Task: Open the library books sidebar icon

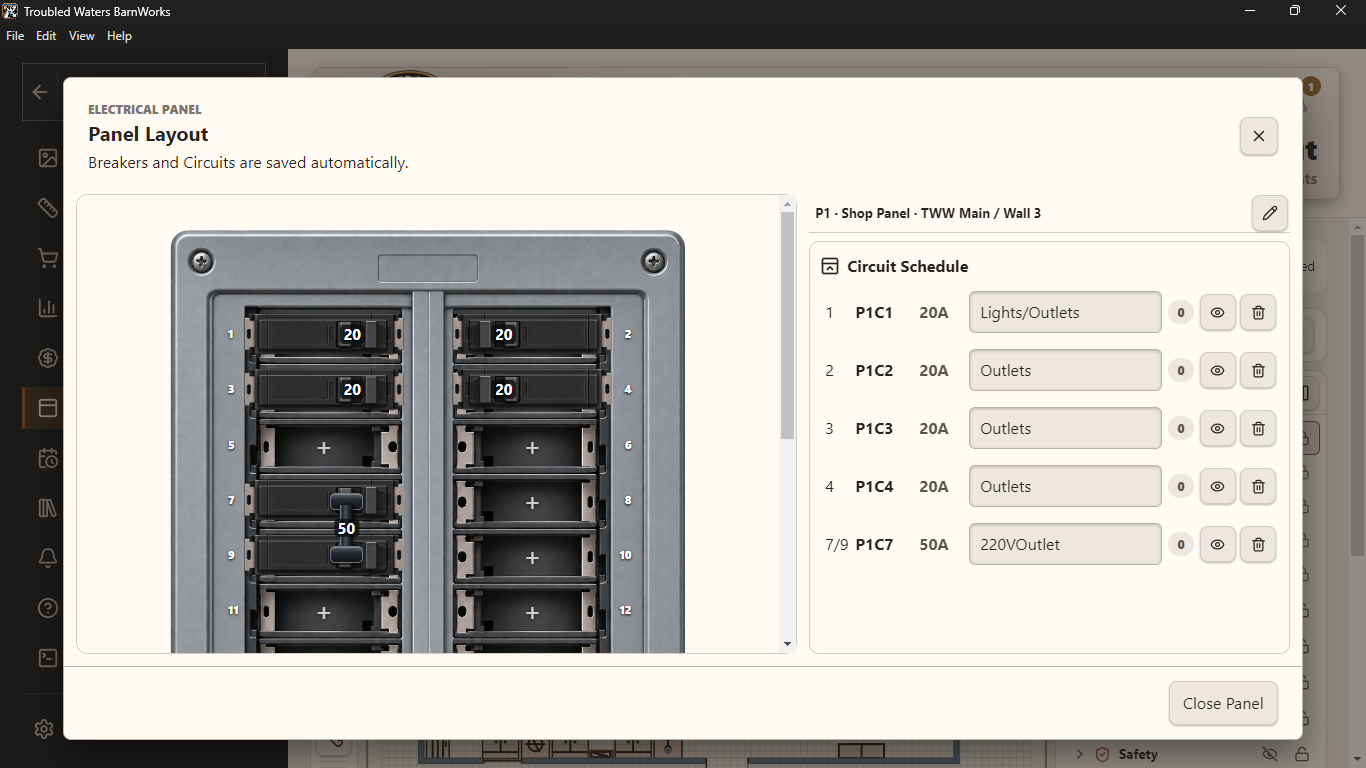Action: point(47,508)
